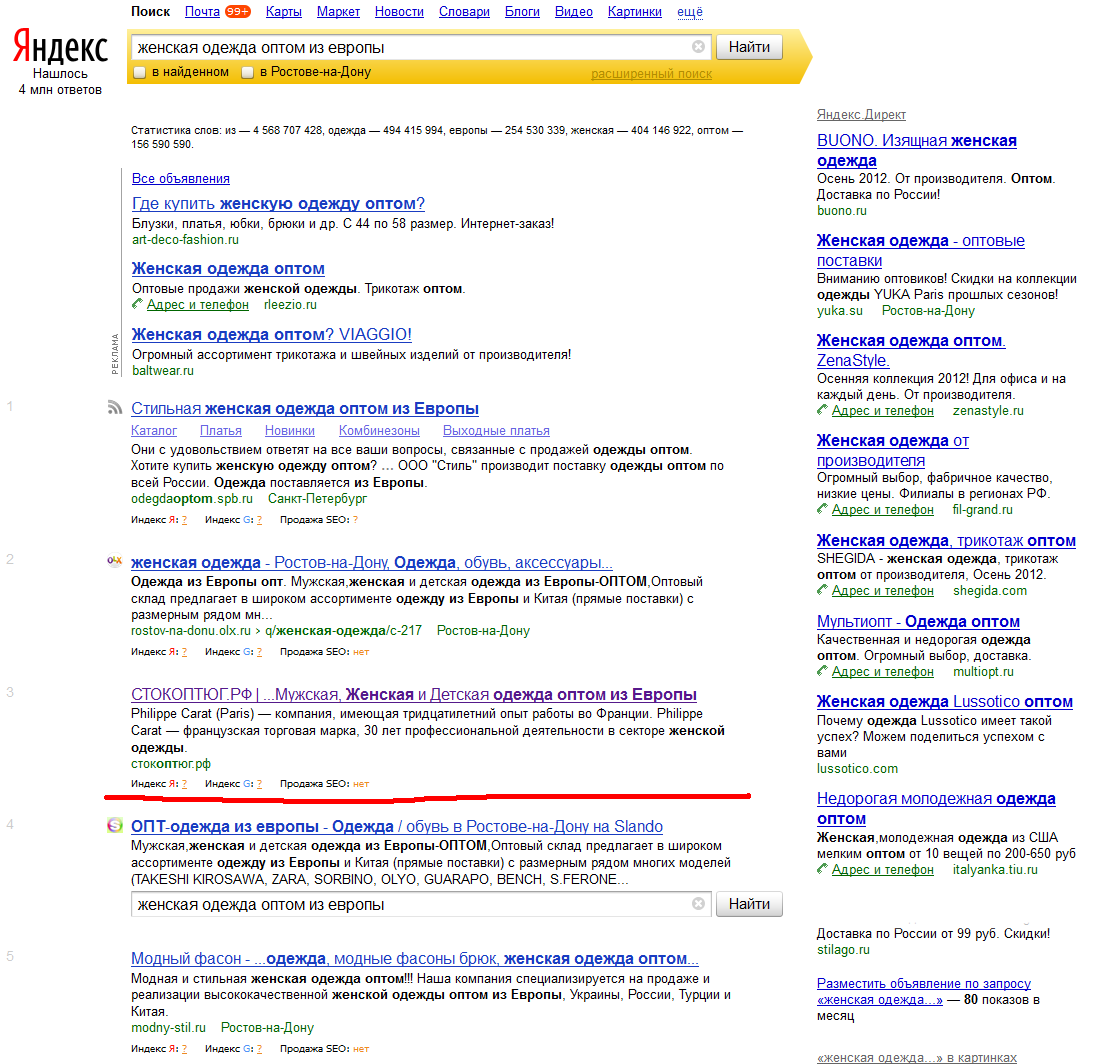Open the 'Все объявления' link
Viewport: 1107px width, 1064px height.
click(x=181, y=179)
